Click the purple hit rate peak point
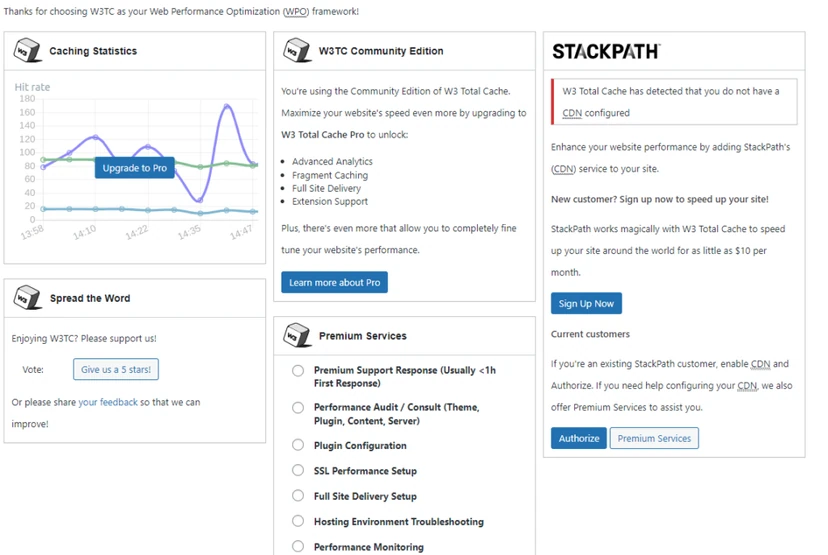Viewport: 828px width, 555px height. 227,106
